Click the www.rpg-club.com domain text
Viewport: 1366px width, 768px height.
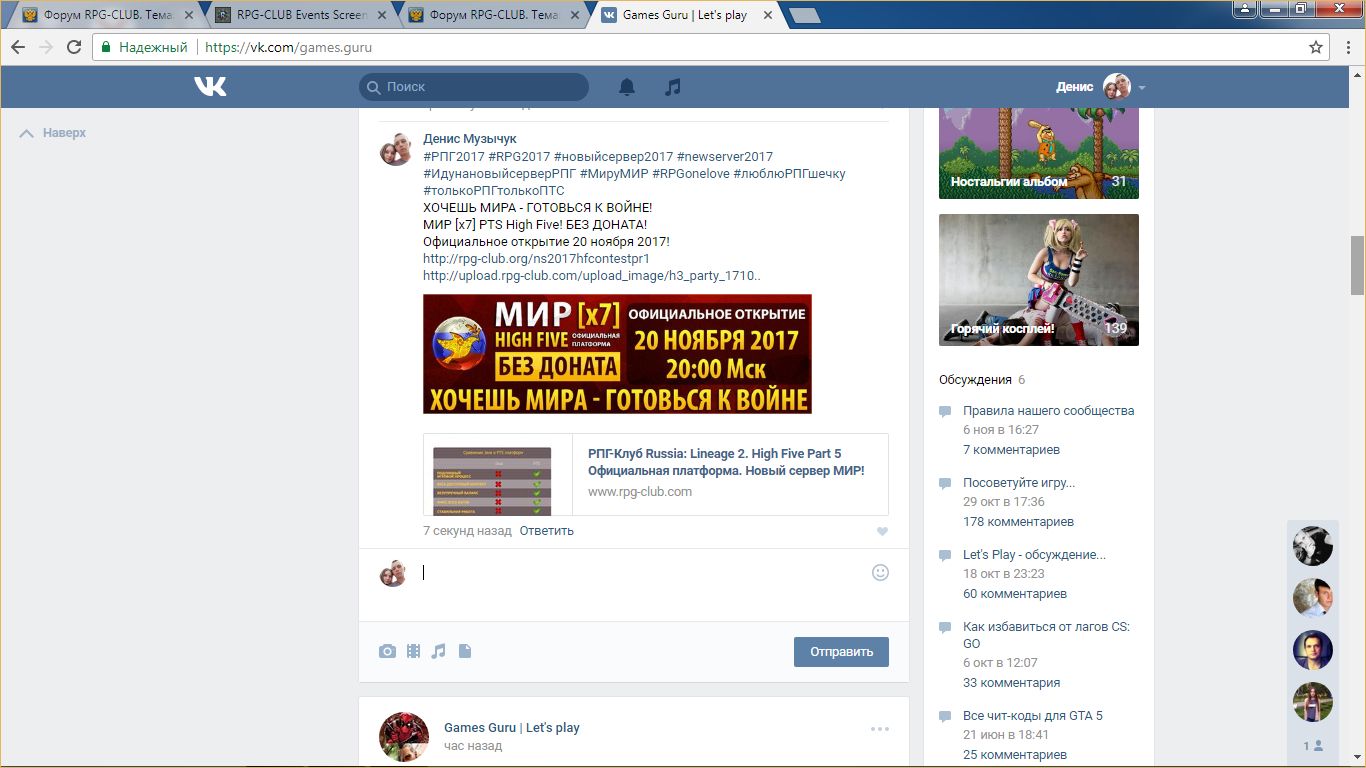tap(640, 492)
